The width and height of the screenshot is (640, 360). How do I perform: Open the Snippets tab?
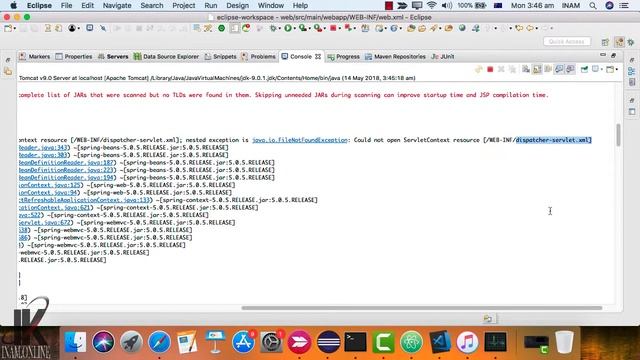tap(220, 57)
